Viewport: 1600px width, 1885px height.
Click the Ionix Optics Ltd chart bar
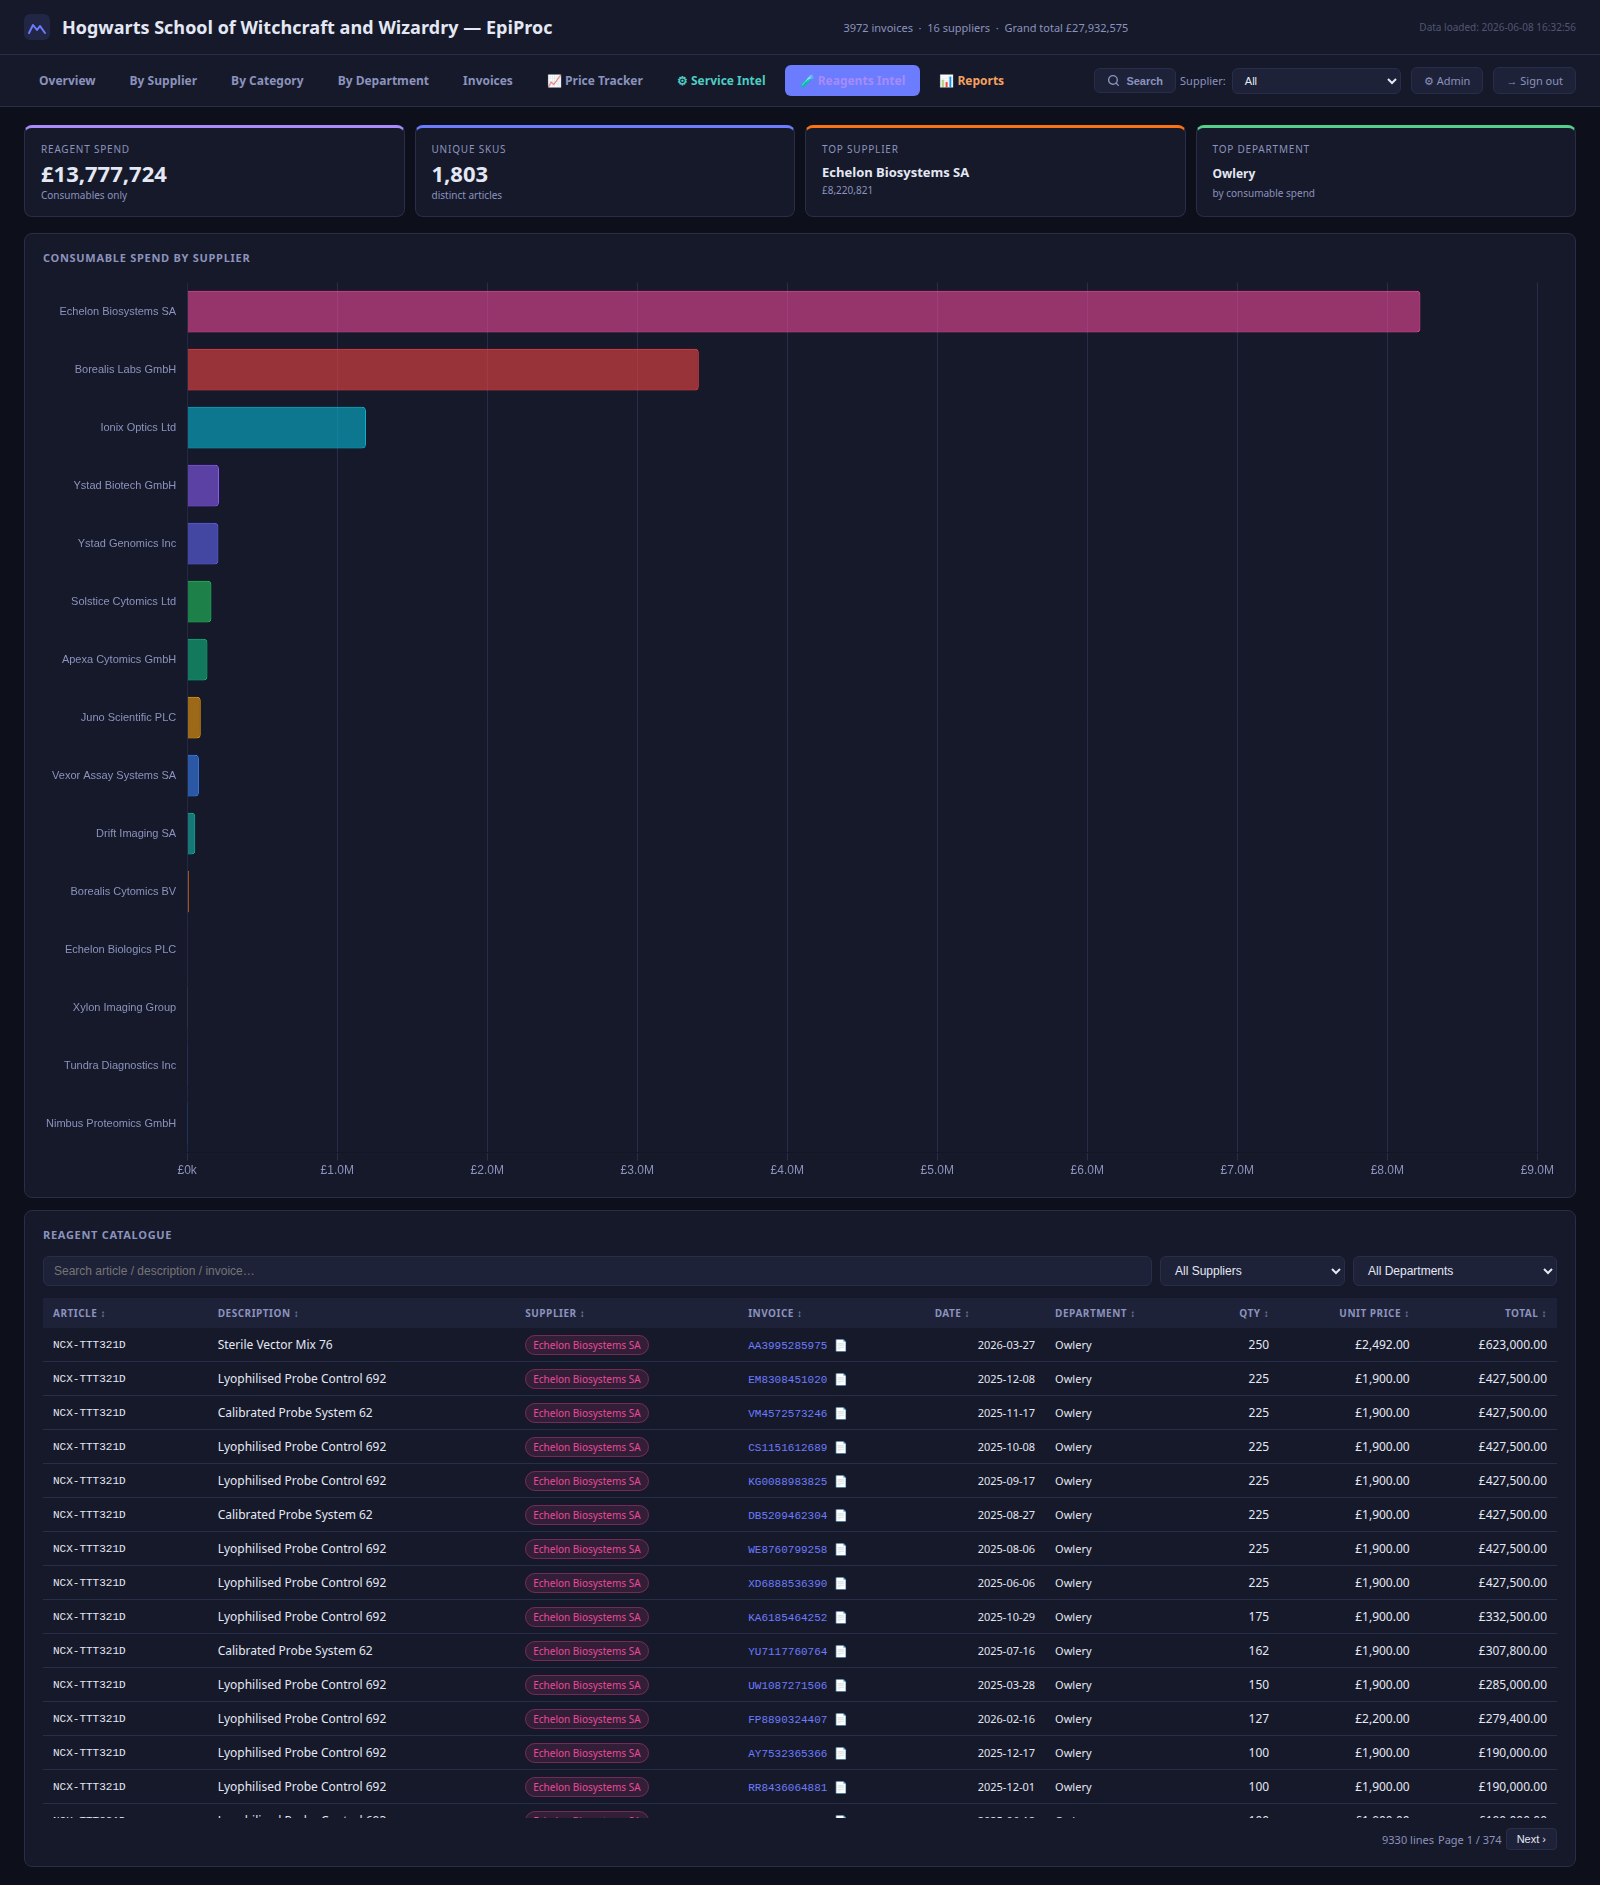coord(276,428)
